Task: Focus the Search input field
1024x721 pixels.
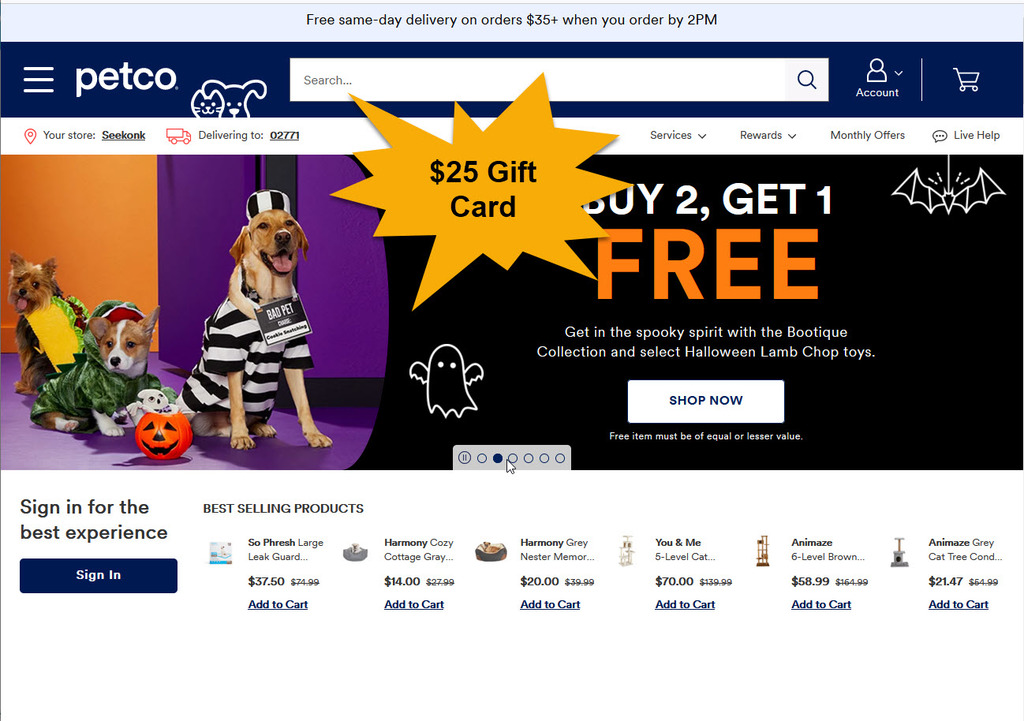Action: click(538, 80)
